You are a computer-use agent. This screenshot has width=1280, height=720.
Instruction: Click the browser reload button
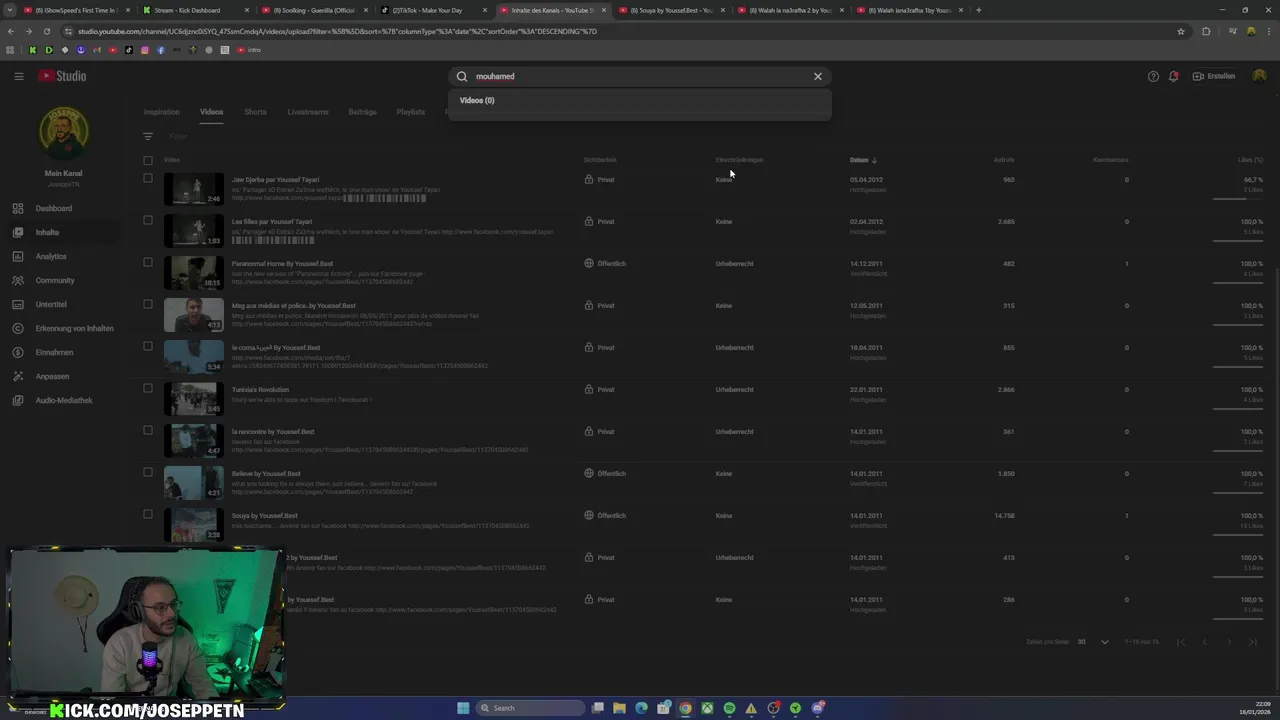click(46, 31)
